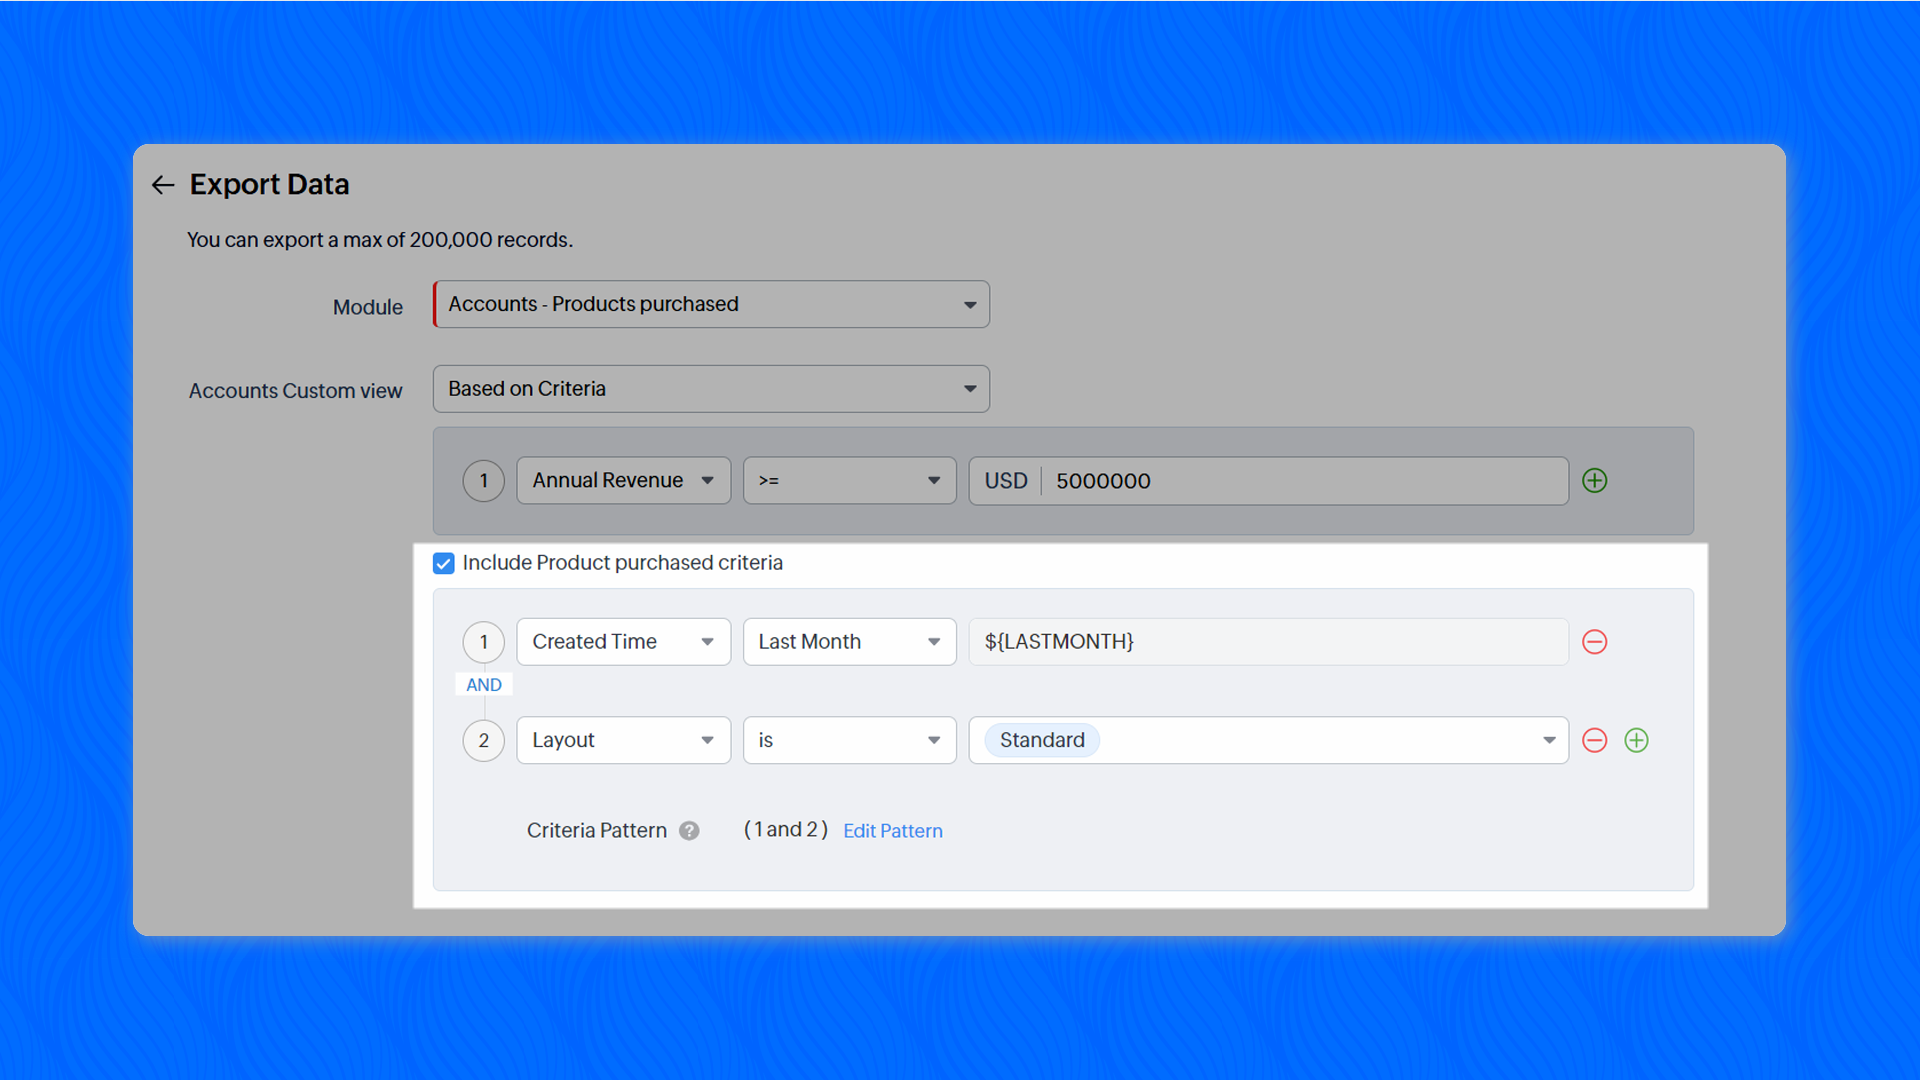This screenshot has width=1920, height=1080.
Task: Expand the Standard layout value dropdown
Action: (x=1548, y=740)
